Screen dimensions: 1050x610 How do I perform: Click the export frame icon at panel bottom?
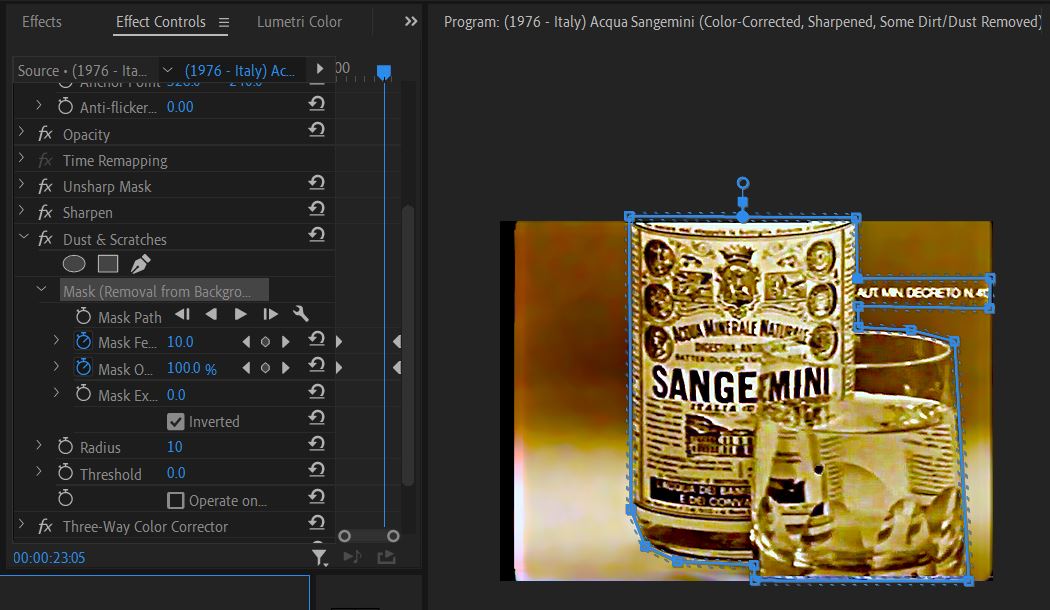(x=386, y=556)
